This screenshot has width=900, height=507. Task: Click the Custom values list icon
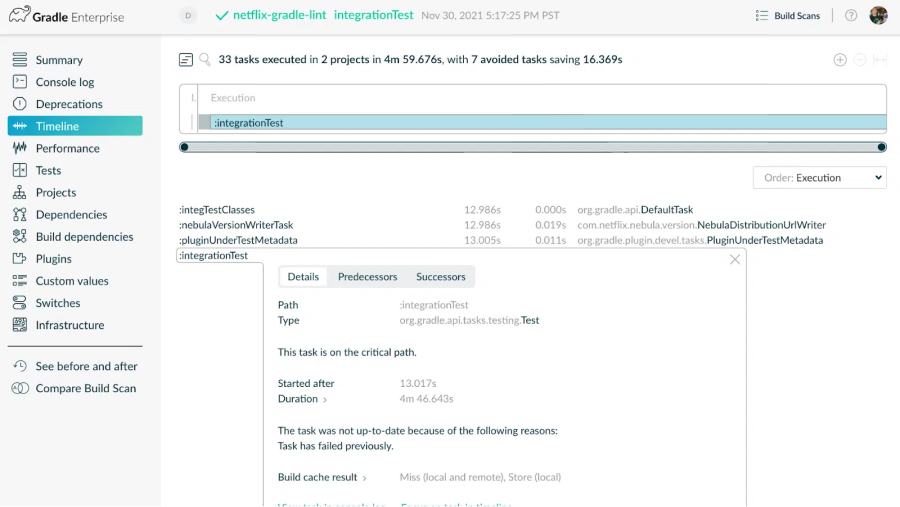point(20,281)
